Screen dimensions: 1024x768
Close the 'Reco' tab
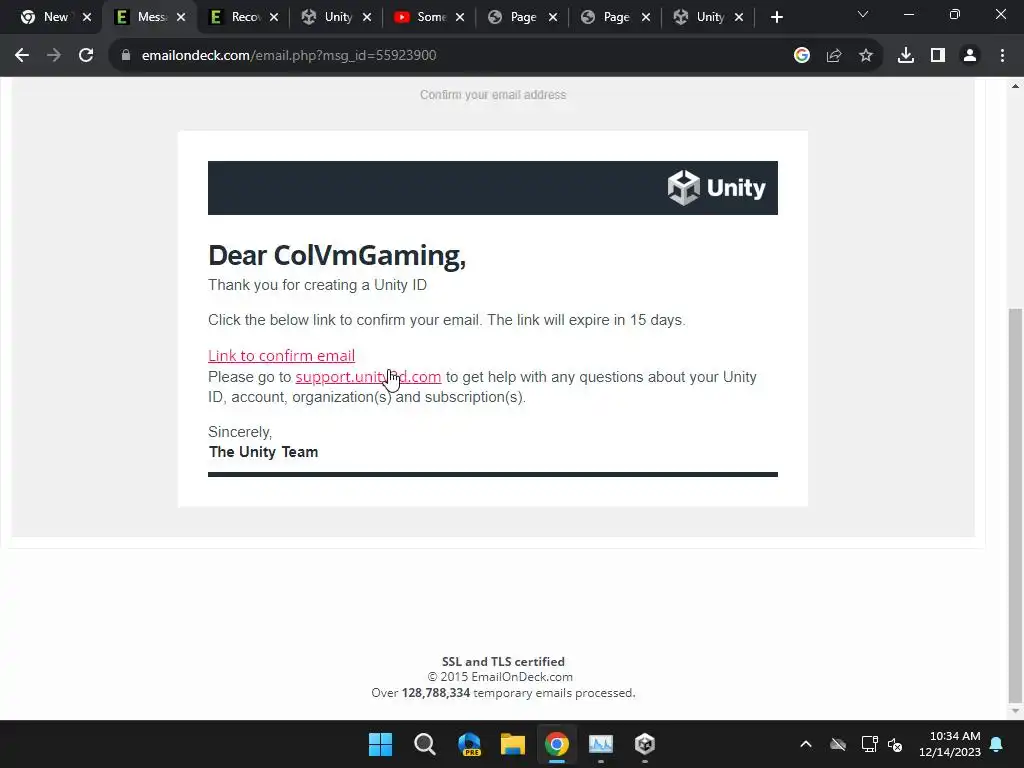click(x=274, y=17)
